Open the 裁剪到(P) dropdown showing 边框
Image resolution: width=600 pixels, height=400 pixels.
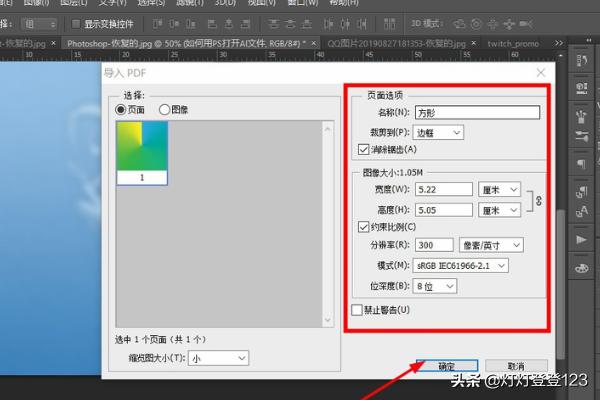point(439,131)
